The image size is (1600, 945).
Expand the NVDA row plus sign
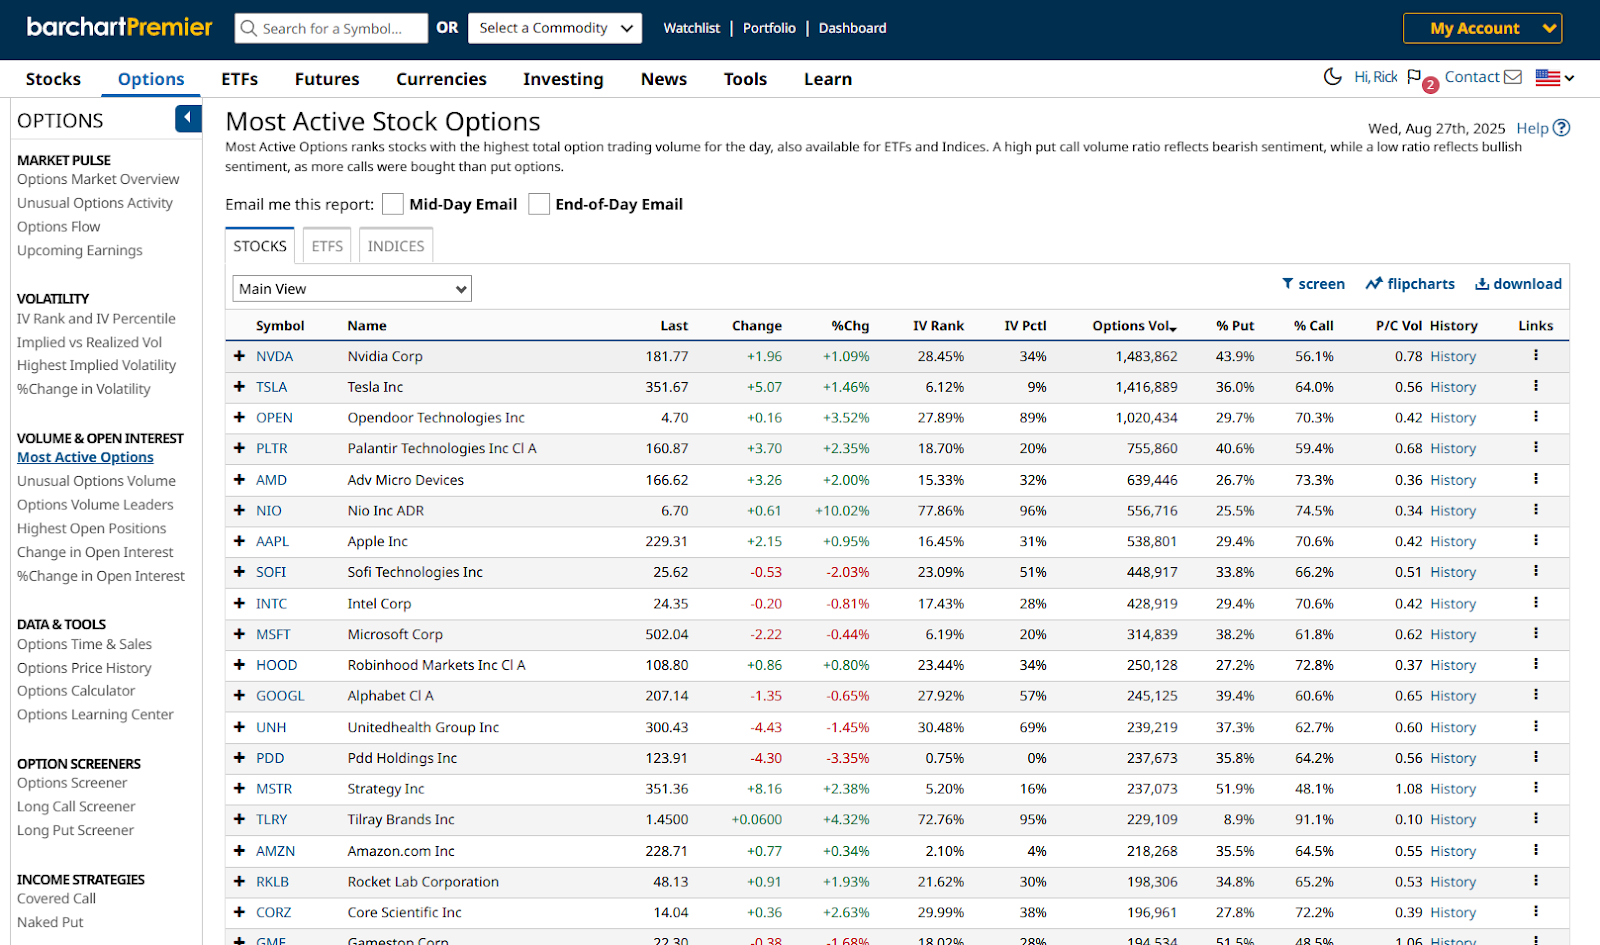pos(239,356)
